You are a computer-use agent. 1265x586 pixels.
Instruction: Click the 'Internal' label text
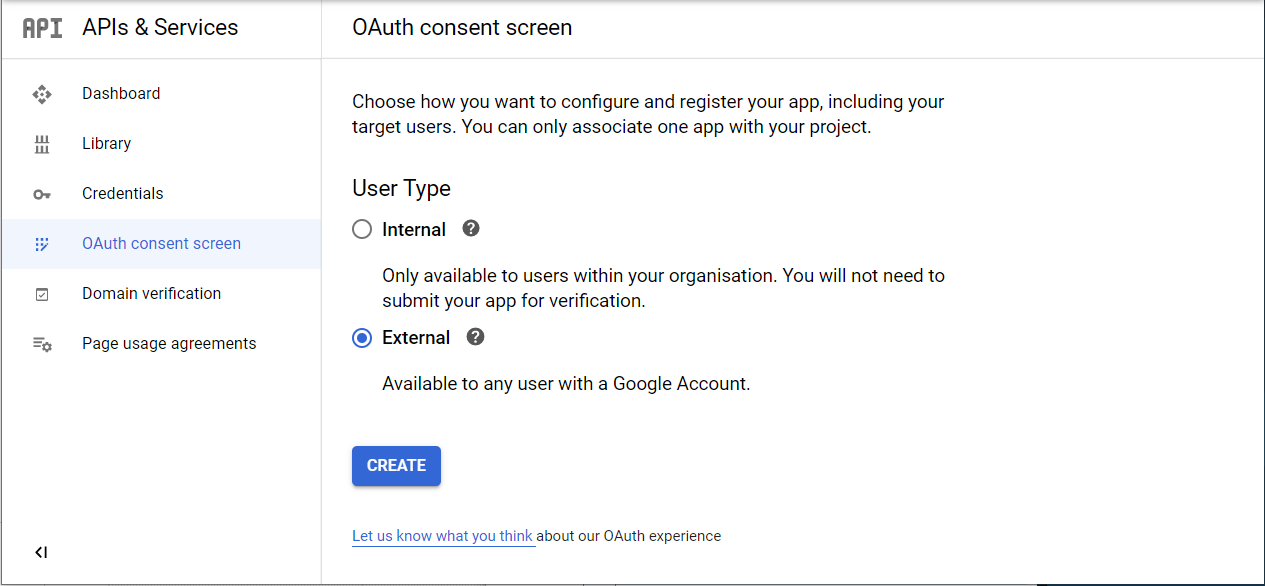tap(414, 230)
